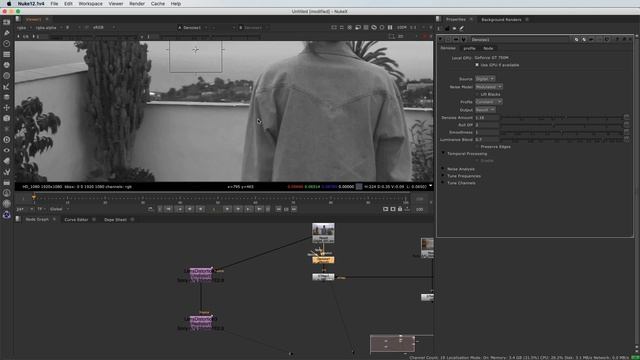Open the Node tab in Denoise1
This screenshot has width=640, height=360.
(488, 48)
